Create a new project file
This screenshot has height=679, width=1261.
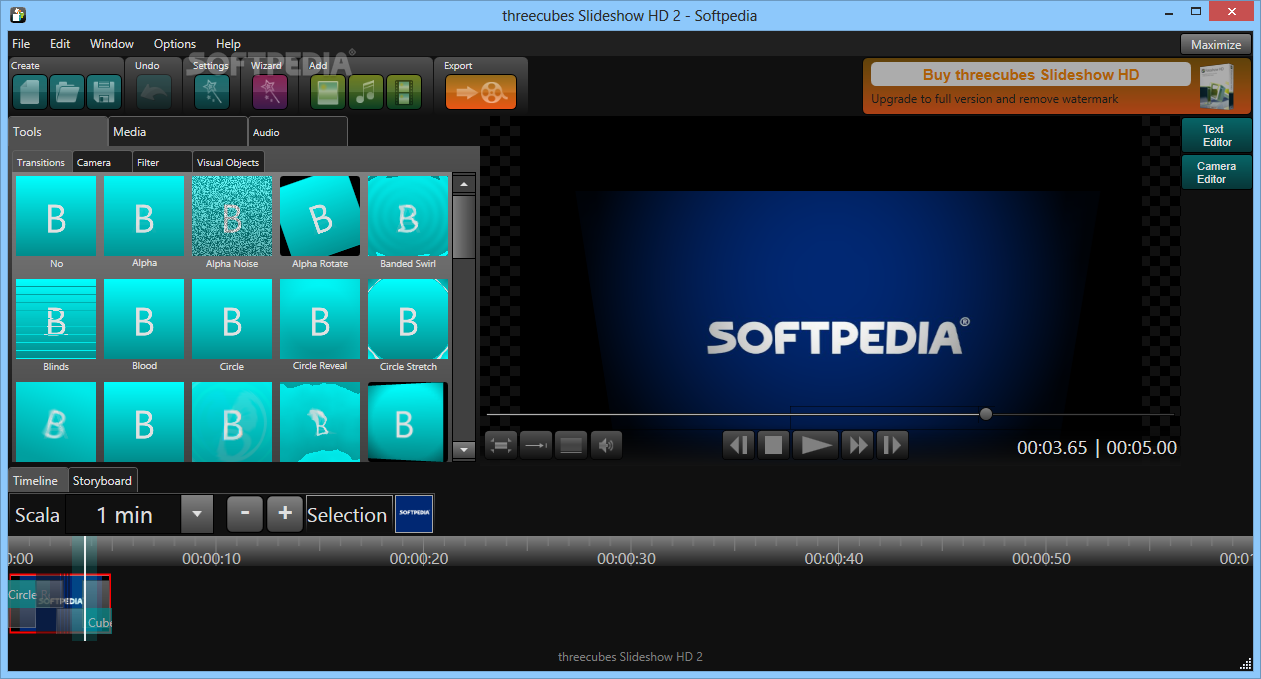pos(30,92)
